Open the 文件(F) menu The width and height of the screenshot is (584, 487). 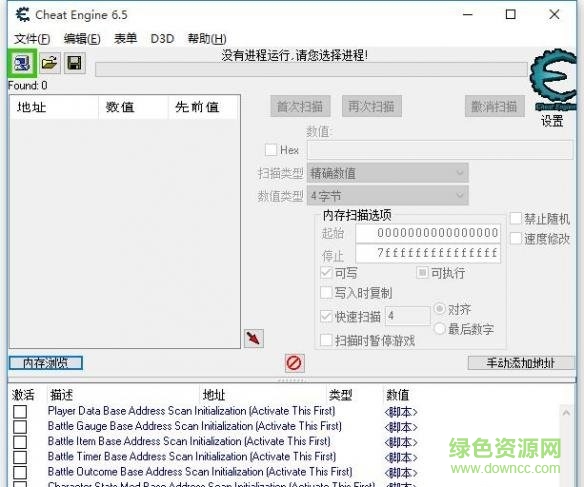32,39
